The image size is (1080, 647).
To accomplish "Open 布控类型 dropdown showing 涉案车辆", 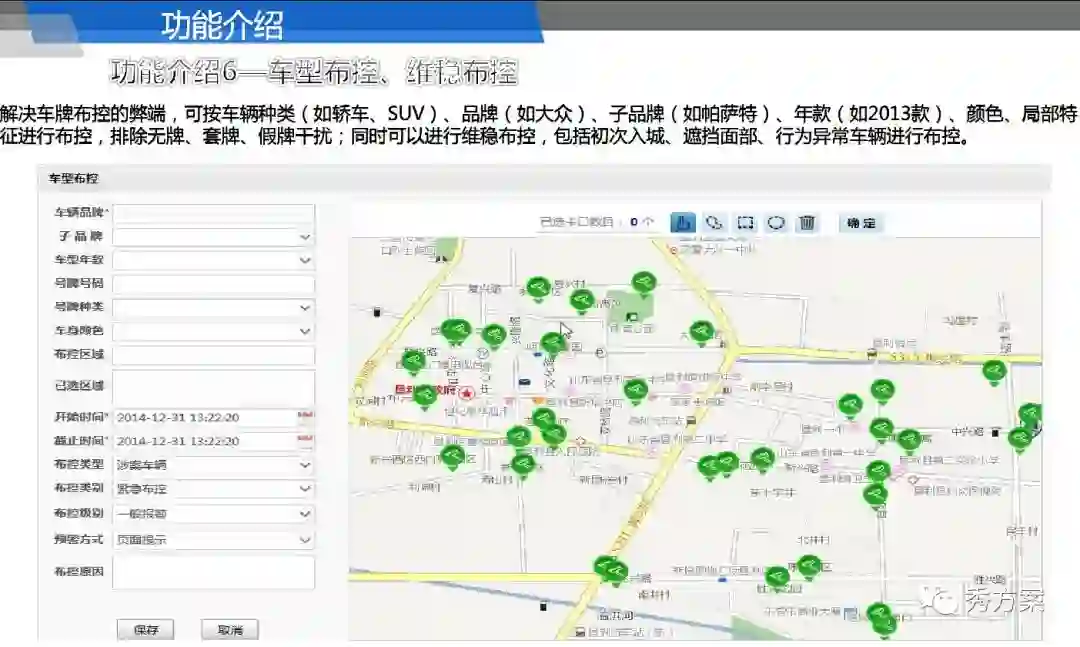I will pos(214,465).
